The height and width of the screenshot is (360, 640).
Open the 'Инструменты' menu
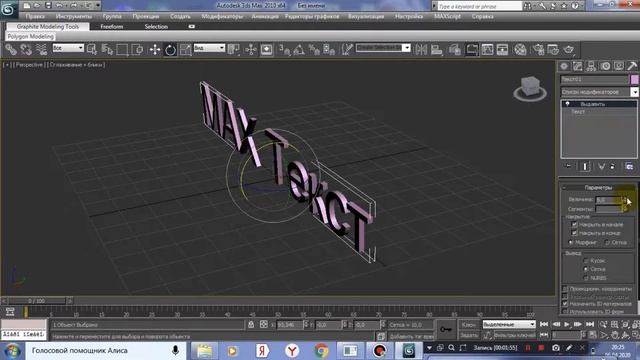[73, 17]
